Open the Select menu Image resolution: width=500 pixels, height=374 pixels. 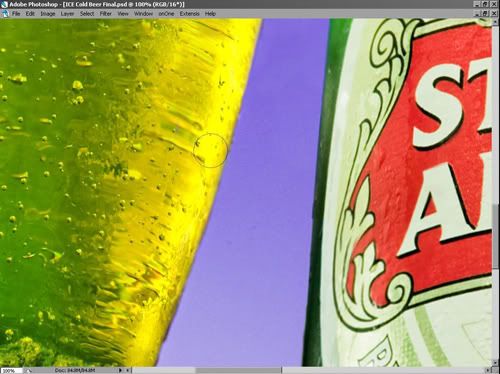pyautogui.click(x=87, y=14)
